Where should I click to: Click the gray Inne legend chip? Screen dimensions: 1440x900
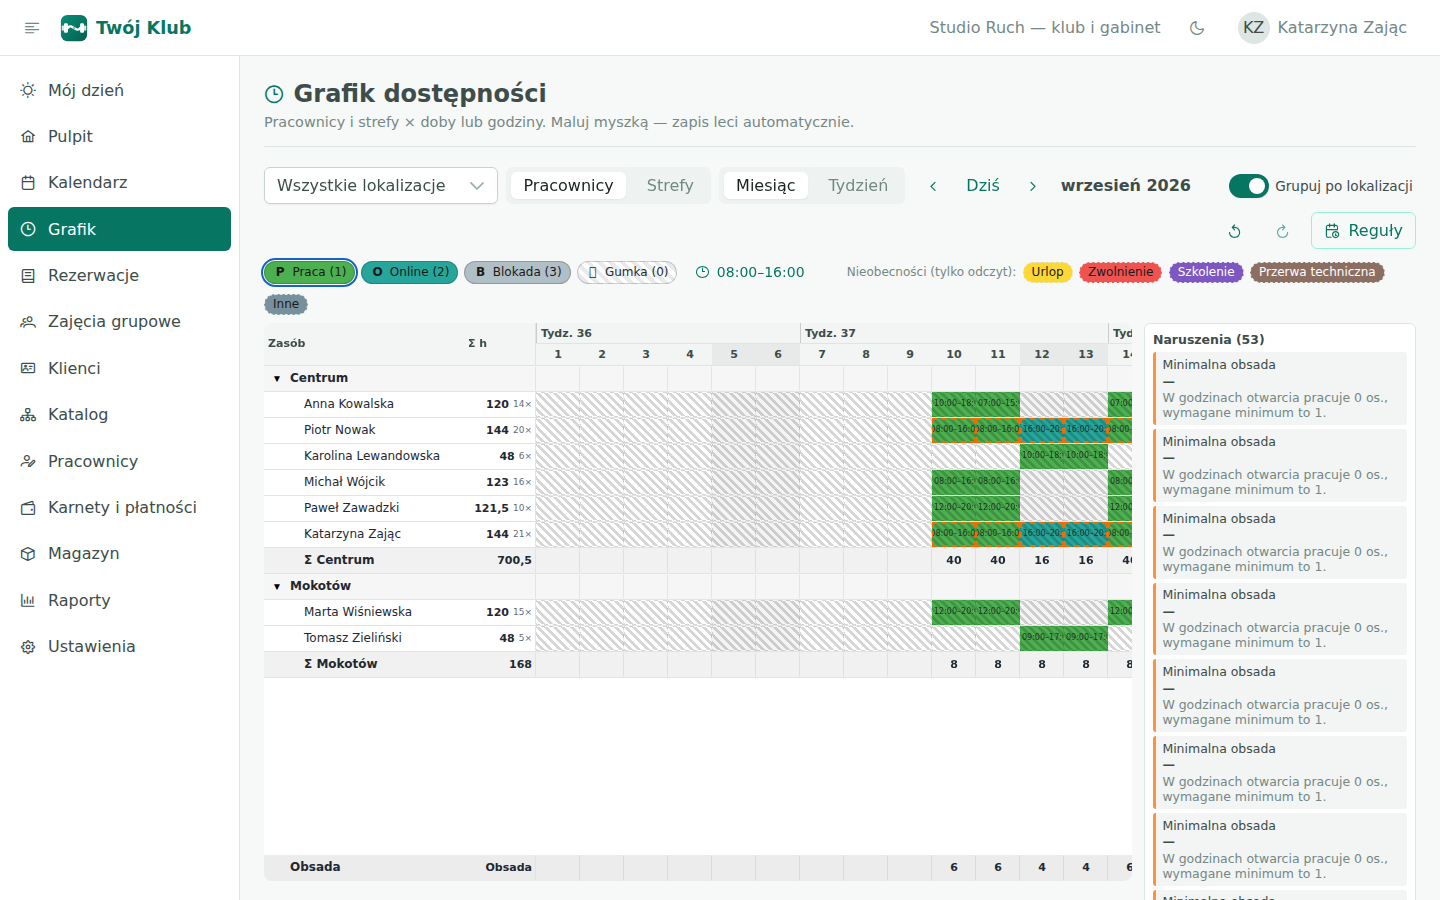(286, 304)
